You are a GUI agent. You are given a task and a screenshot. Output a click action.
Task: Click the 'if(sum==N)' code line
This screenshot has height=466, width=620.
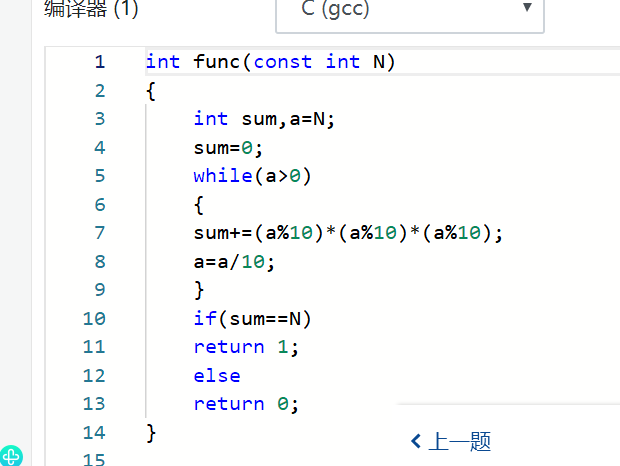tap(252, 319)
